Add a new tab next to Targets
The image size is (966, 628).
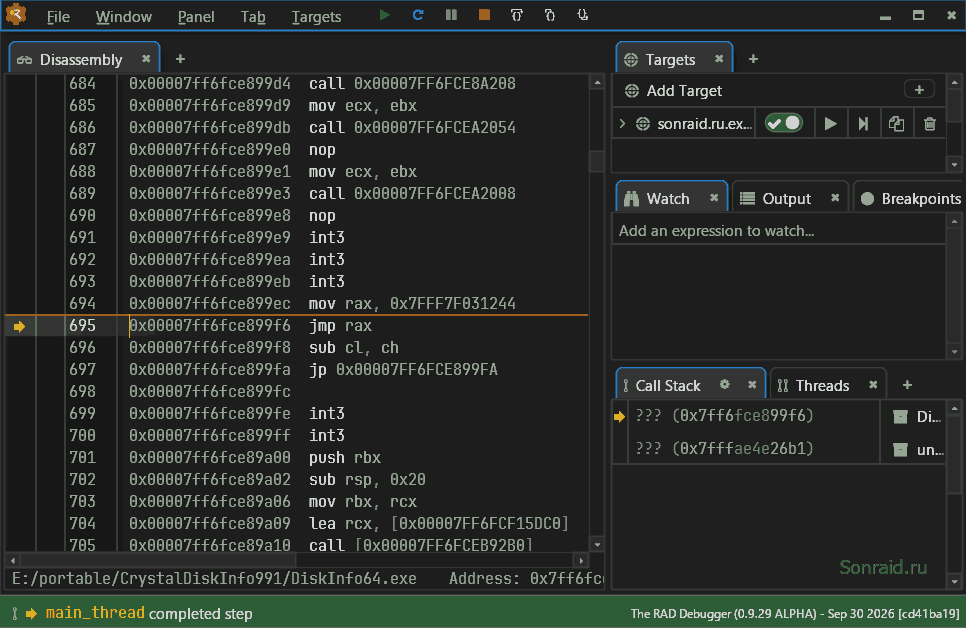click(753, 59)
